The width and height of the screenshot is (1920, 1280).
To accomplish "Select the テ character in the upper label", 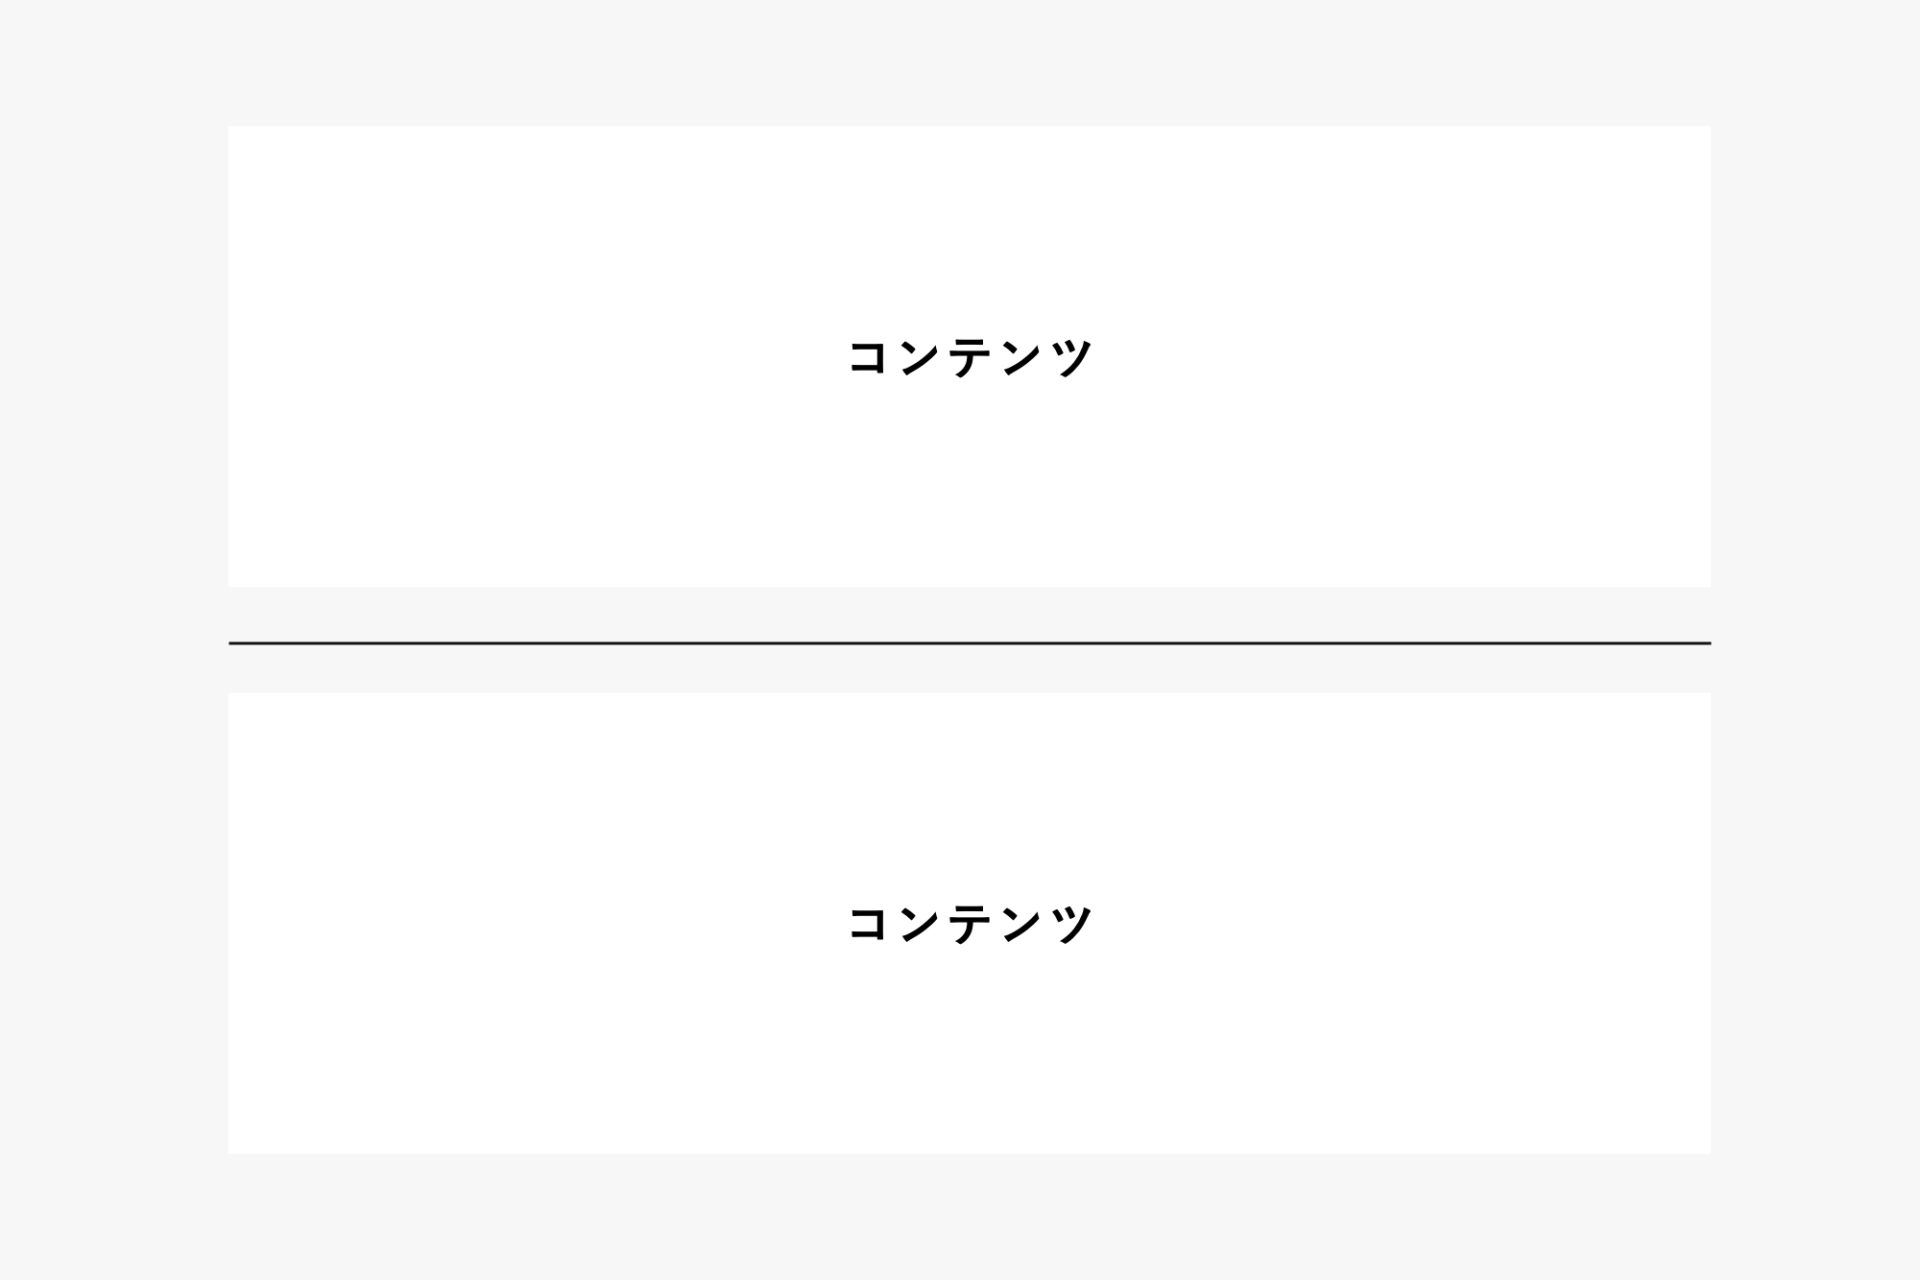I will 970,357.
